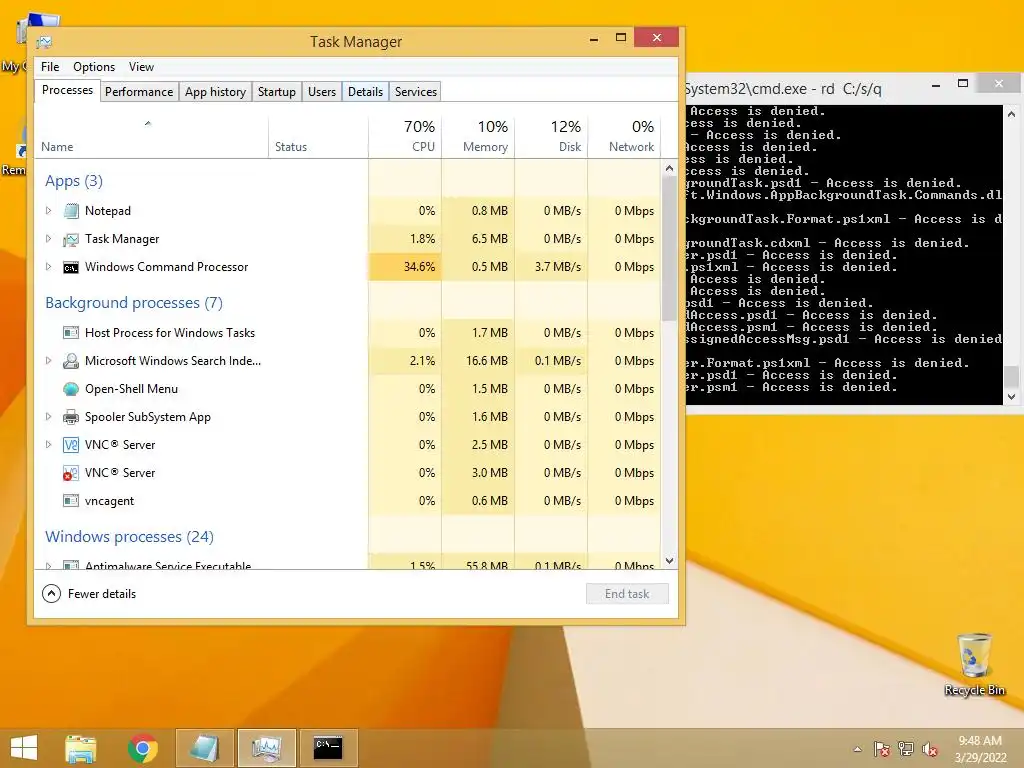The height and width of the screenshot is (768, 1024).
Task: Switch to the App history tab
Action: coord(216,92)
